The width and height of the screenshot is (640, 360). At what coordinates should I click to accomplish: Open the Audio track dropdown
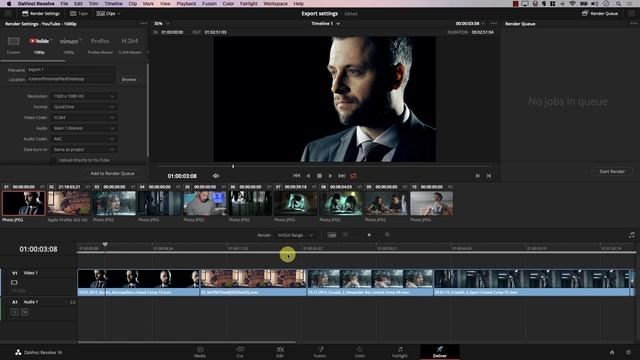pyautogui.click(x=84, y=128)
